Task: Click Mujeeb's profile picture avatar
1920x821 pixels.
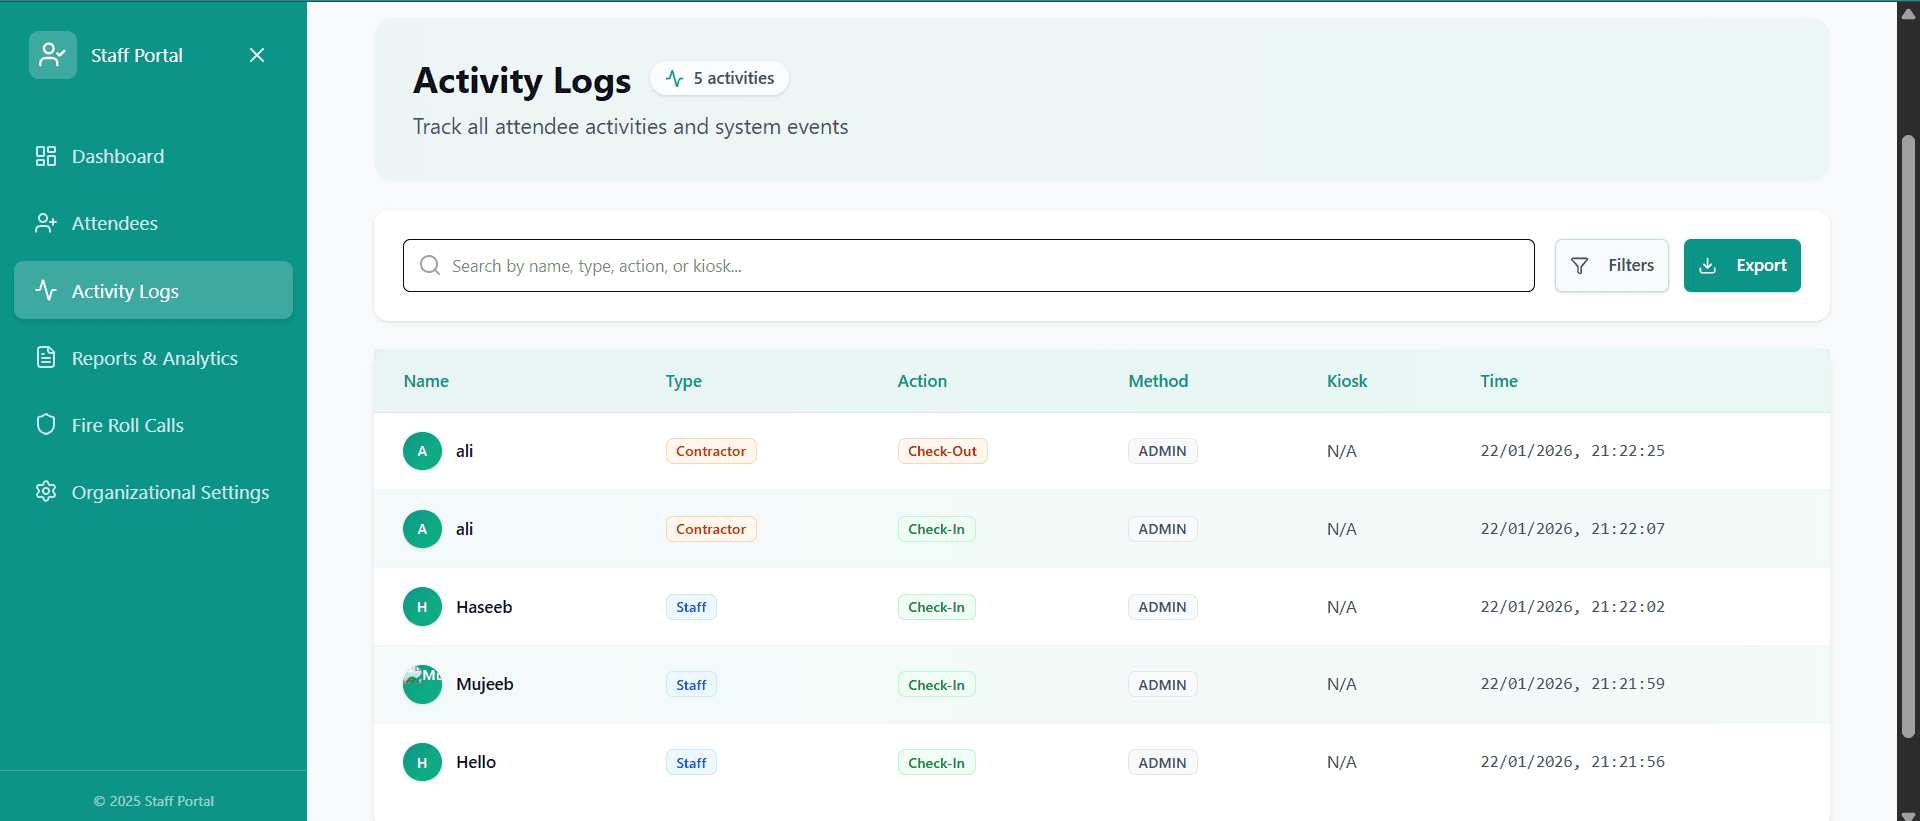Action: pyautogui.click(x=422, y=684)
